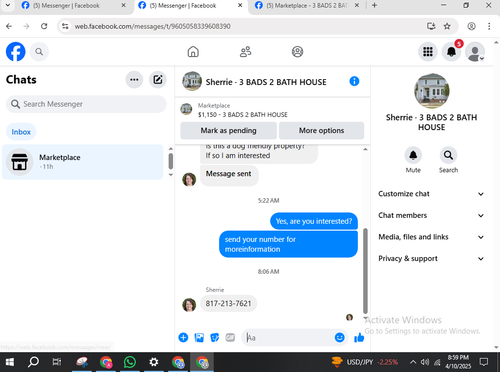Send a thumbs-up like
The width and height of the screenshot is (500, 372).
359,338
